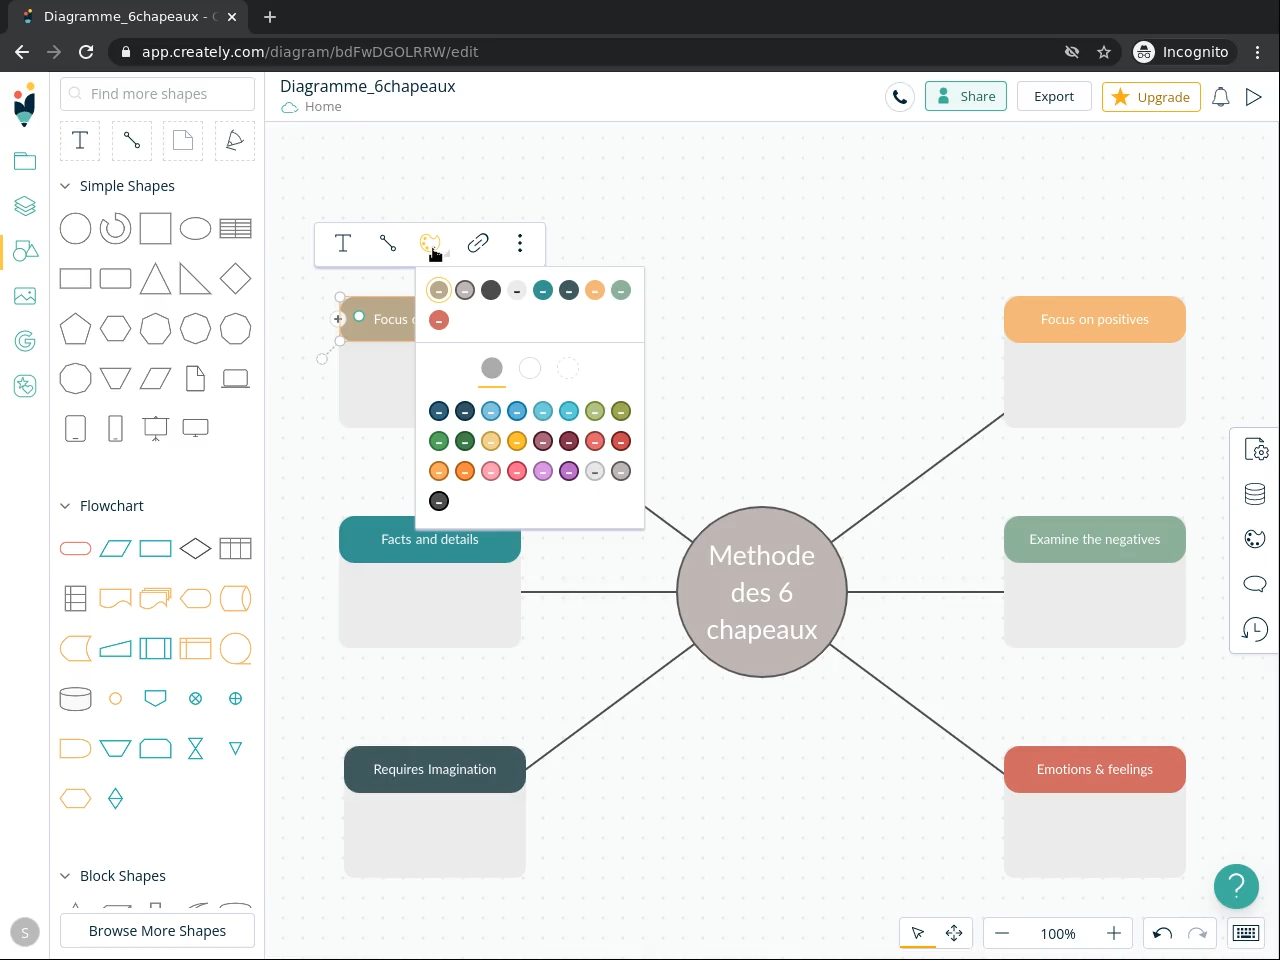Select the Requires Imagination node

[x=435, y=770]
